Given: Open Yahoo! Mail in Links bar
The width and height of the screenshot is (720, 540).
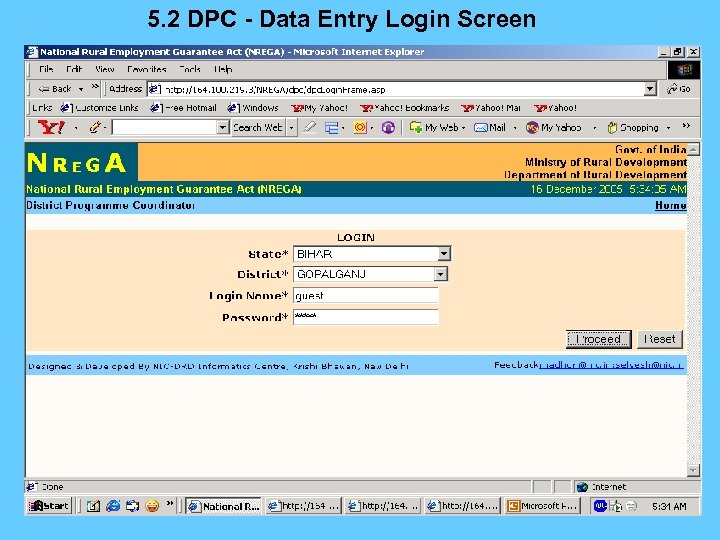Looking at the screenshot, I should [491, 108].
